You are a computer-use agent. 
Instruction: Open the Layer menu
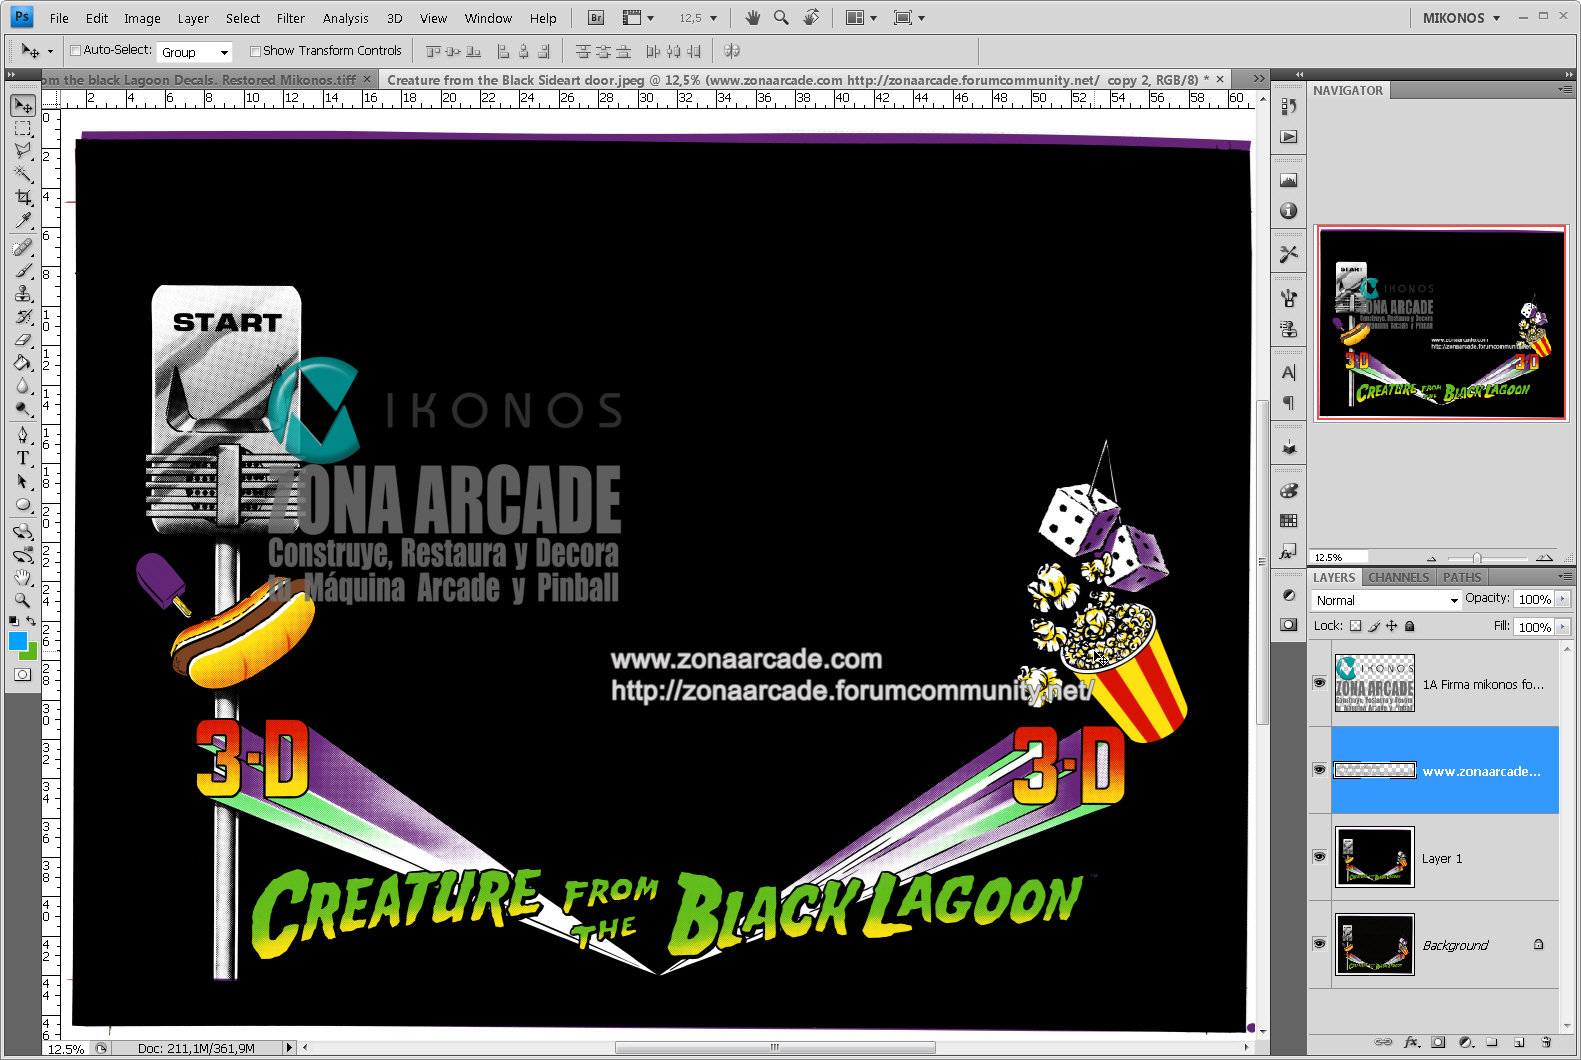coord(193,18)
